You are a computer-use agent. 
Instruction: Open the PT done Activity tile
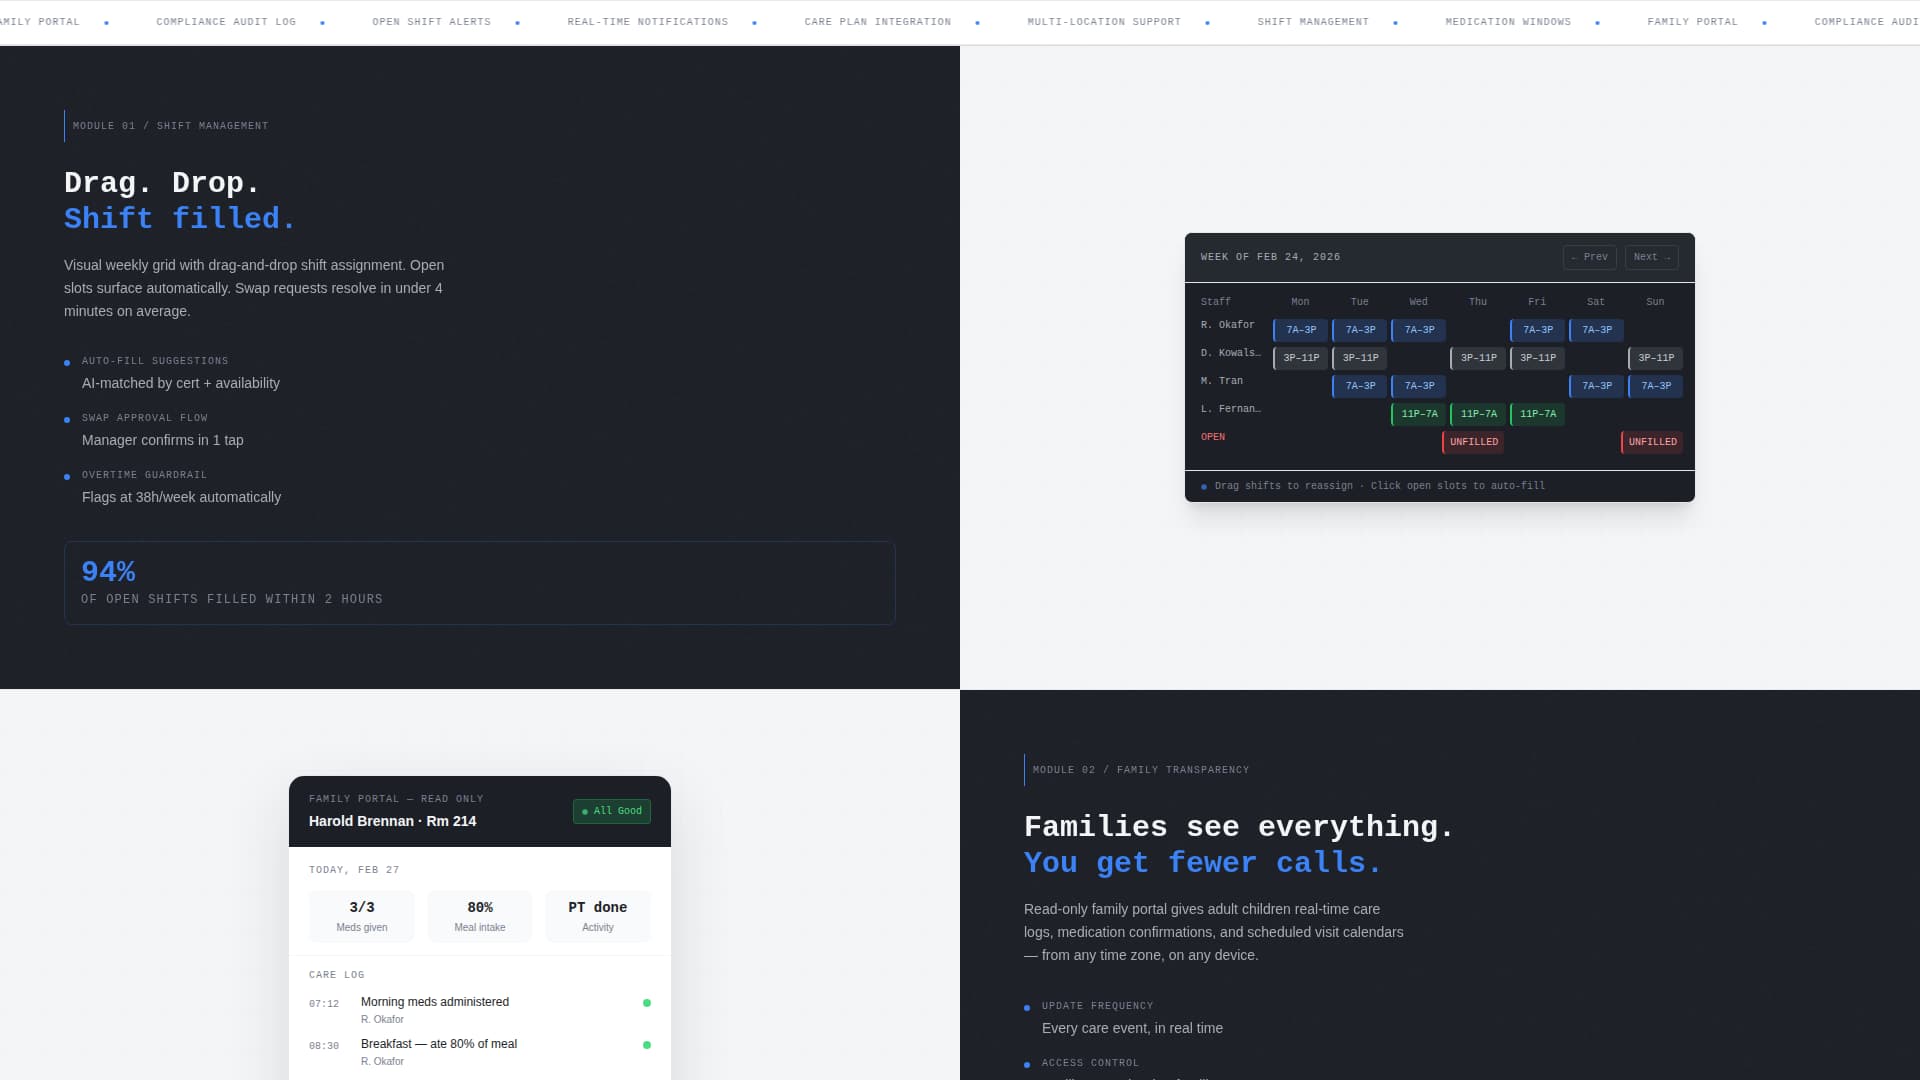(x=598, y=916)
